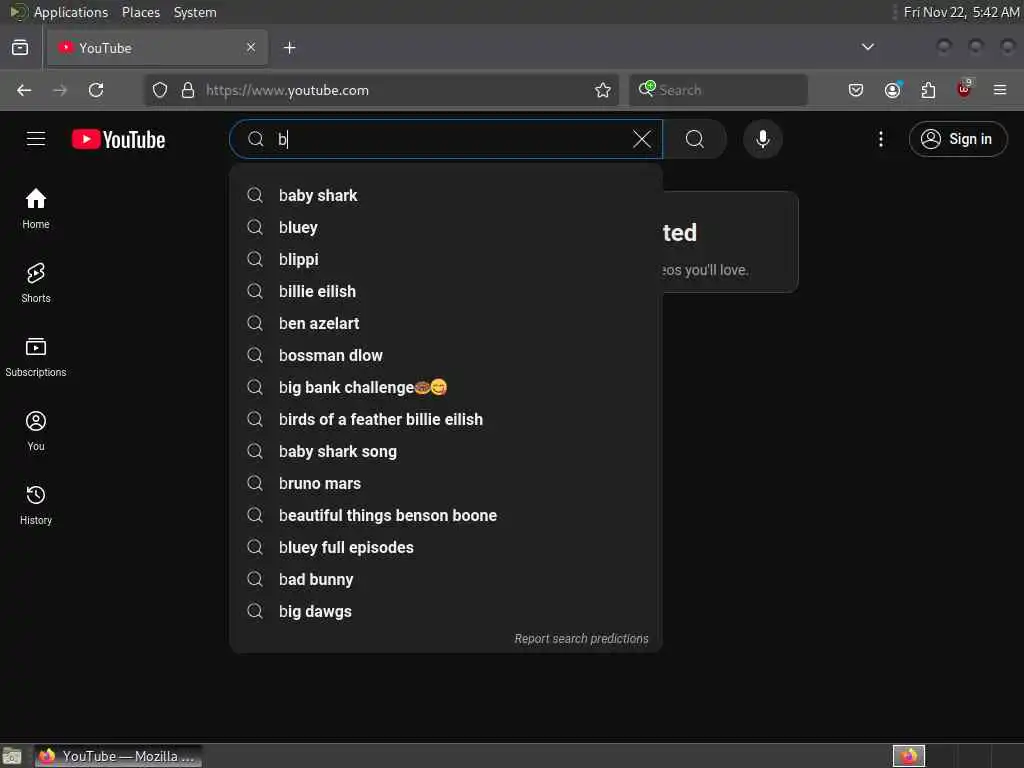Open the Extensions puzzle icon
The width and height of the screenshot is (1024, 768).
pos(928,90)
